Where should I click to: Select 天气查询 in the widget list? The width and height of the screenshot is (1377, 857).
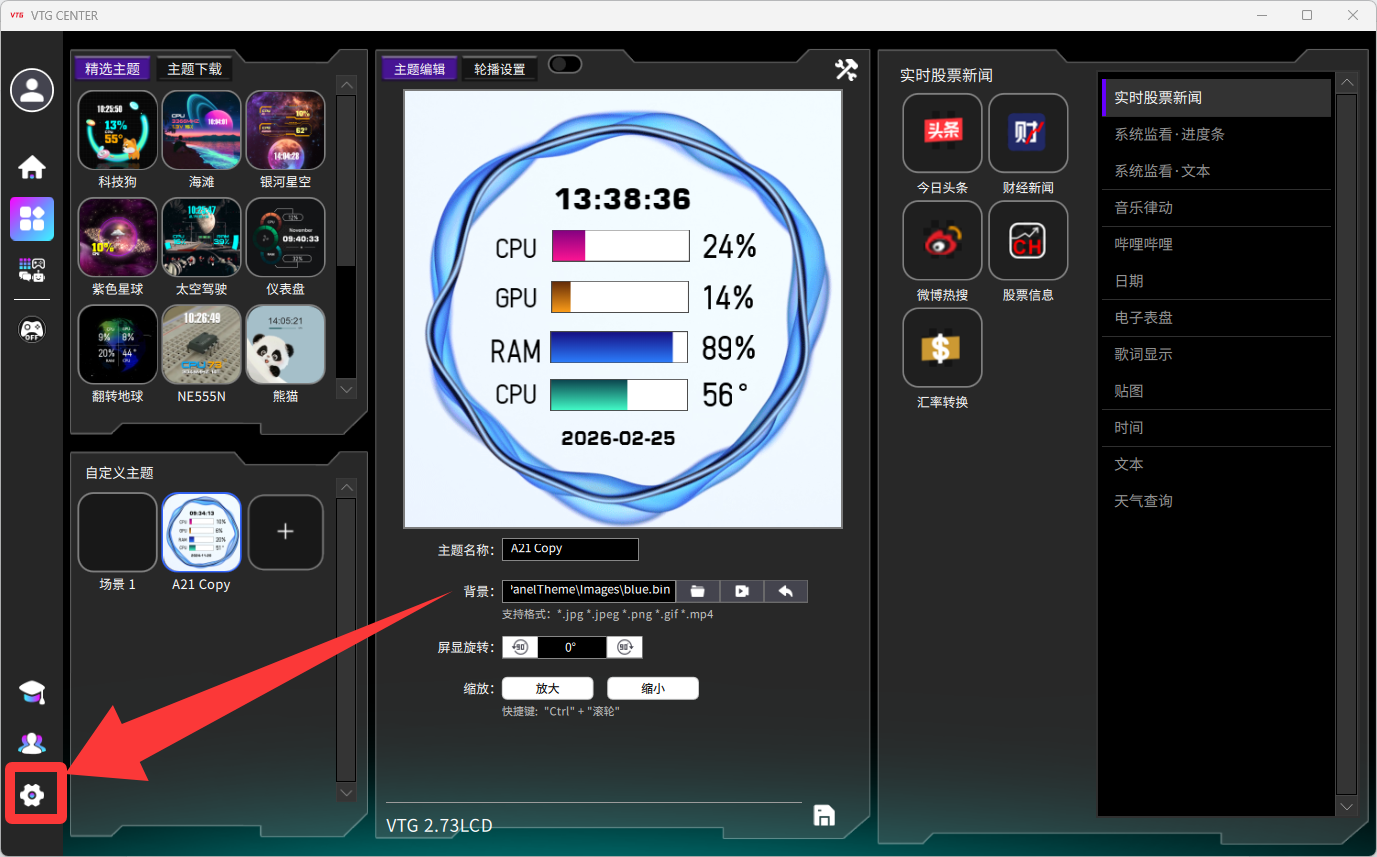[x=1143, y=501]
